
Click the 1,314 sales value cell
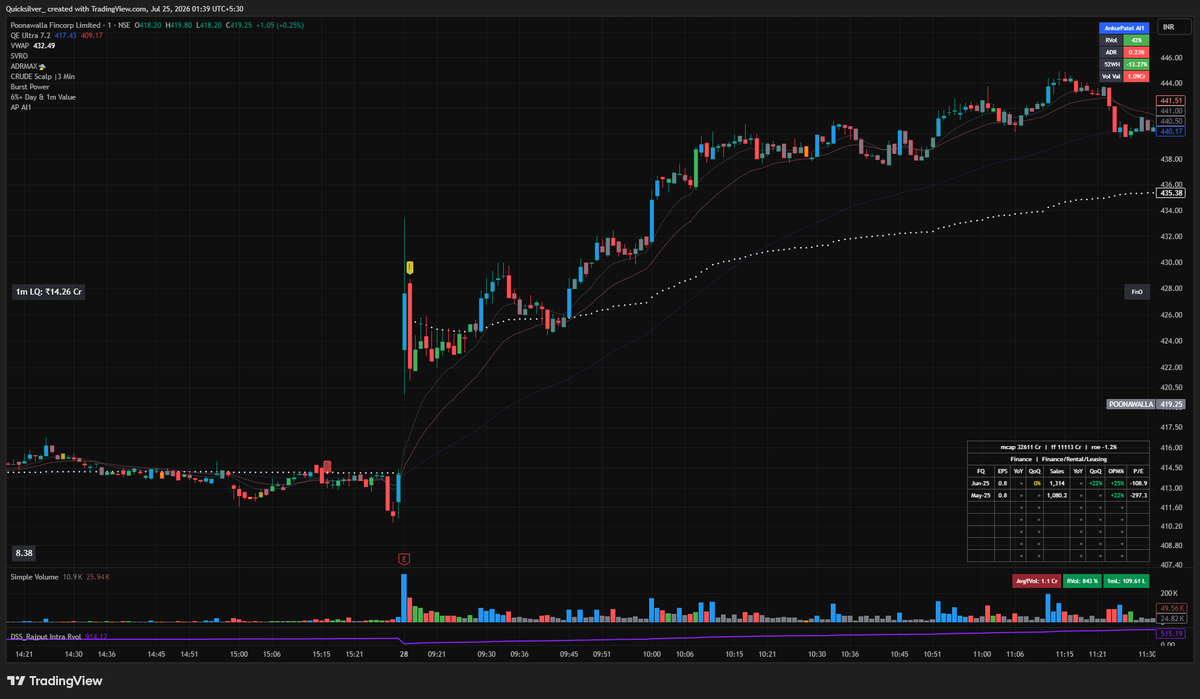(x=1057, y=482)
